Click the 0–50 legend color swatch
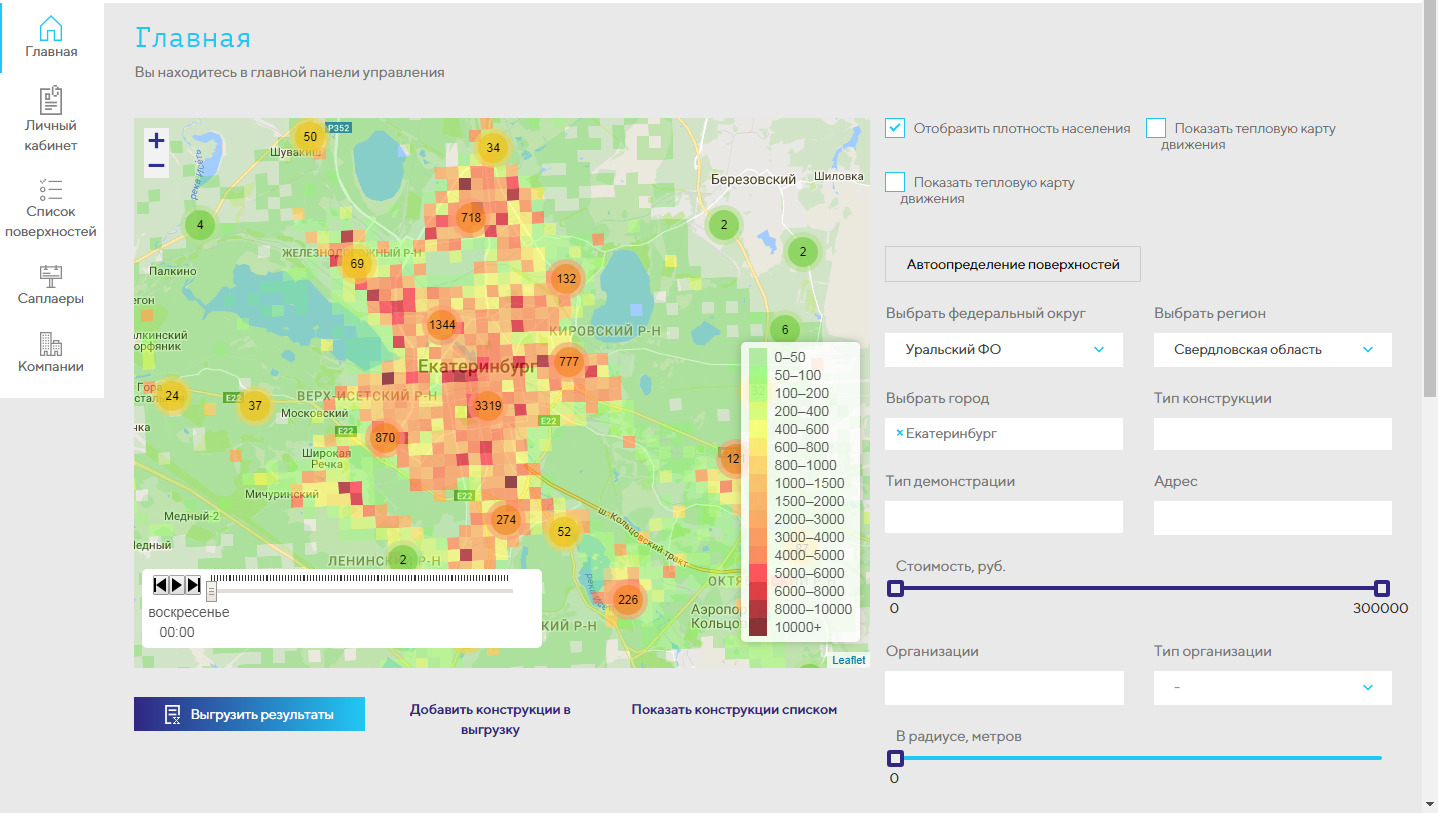 [x=758, y=357]
